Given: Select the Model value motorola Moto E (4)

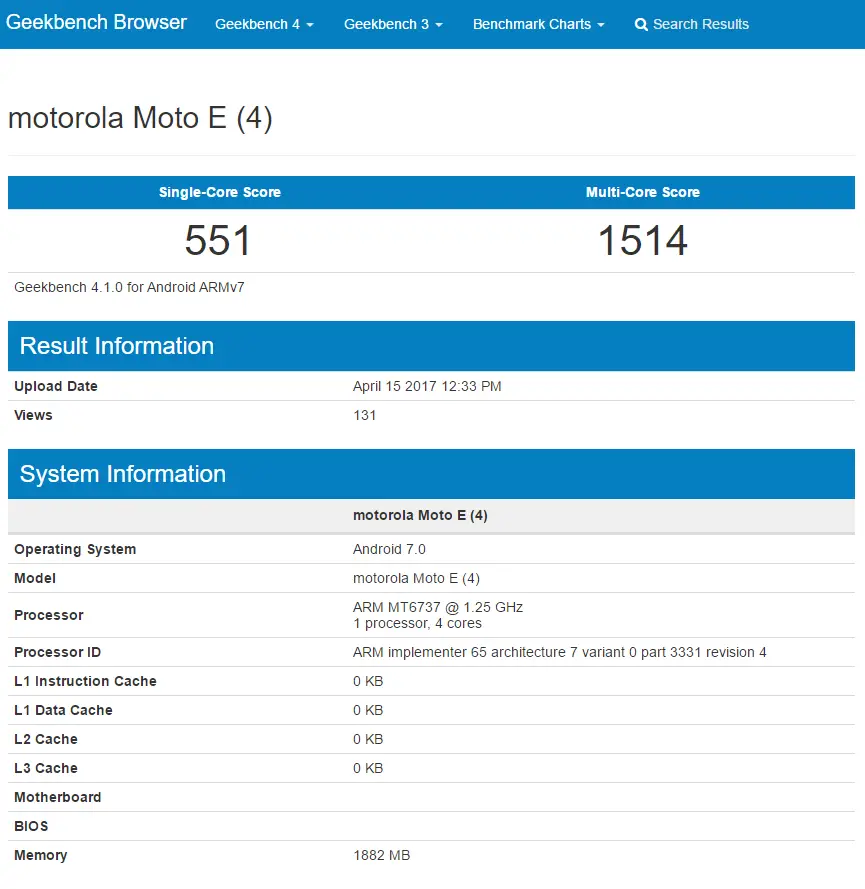Looking at the screenshot, I should (416, 578).
